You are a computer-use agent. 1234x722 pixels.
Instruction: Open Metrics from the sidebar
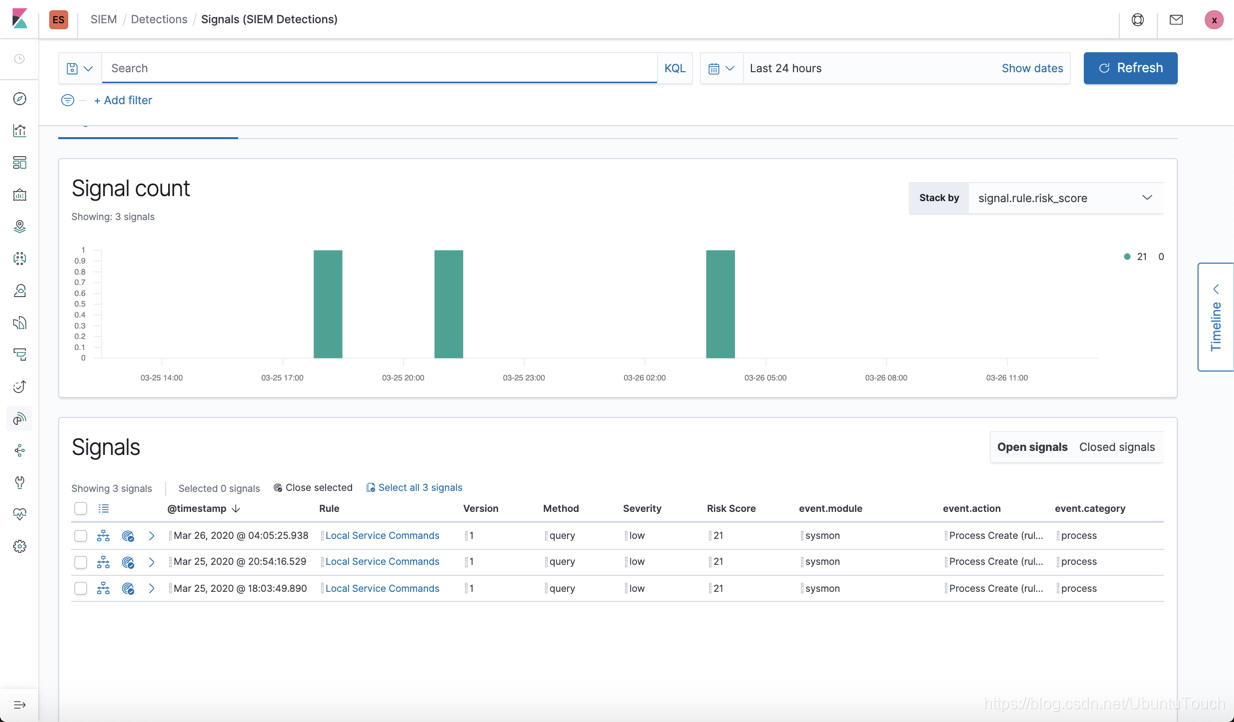click(19, 291)
